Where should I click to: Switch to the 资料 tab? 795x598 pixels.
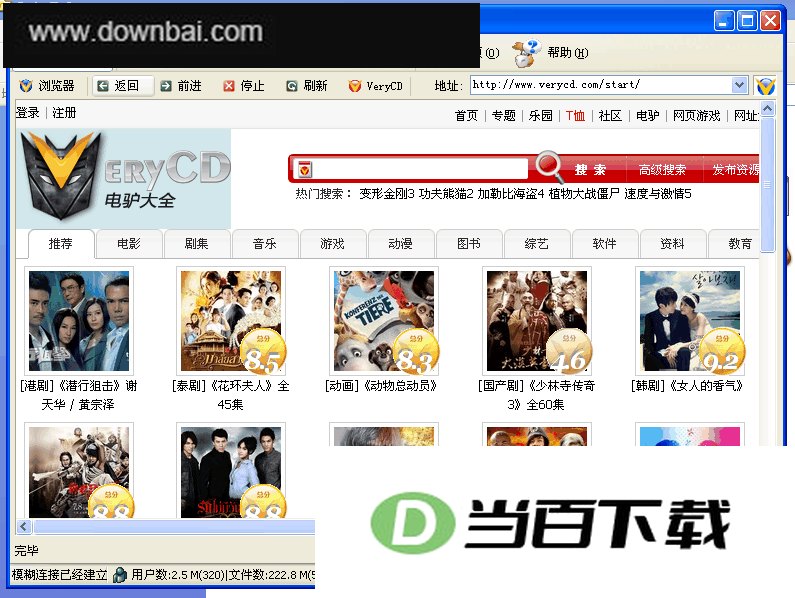point(673,244)
